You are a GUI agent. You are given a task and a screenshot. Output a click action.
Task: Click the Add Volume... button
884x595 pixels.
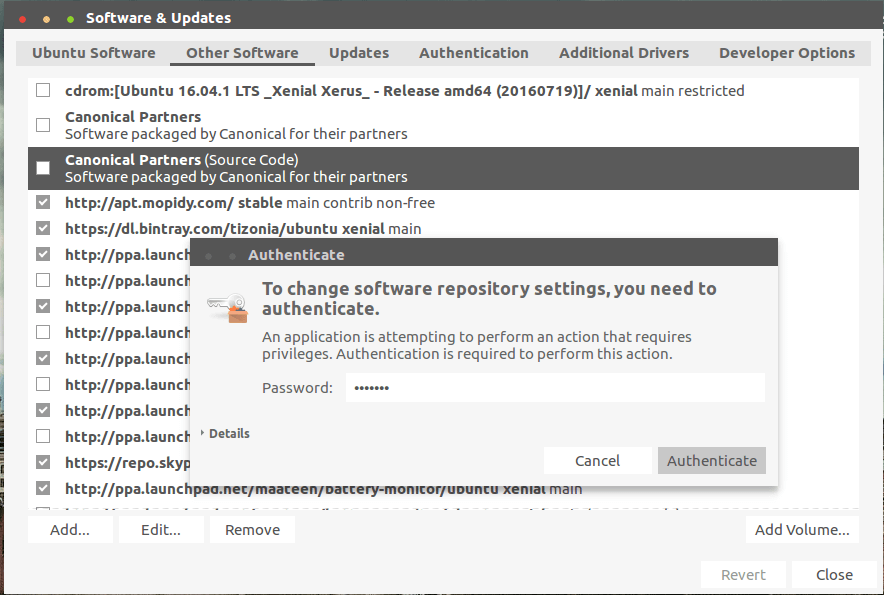coord(802,530)
